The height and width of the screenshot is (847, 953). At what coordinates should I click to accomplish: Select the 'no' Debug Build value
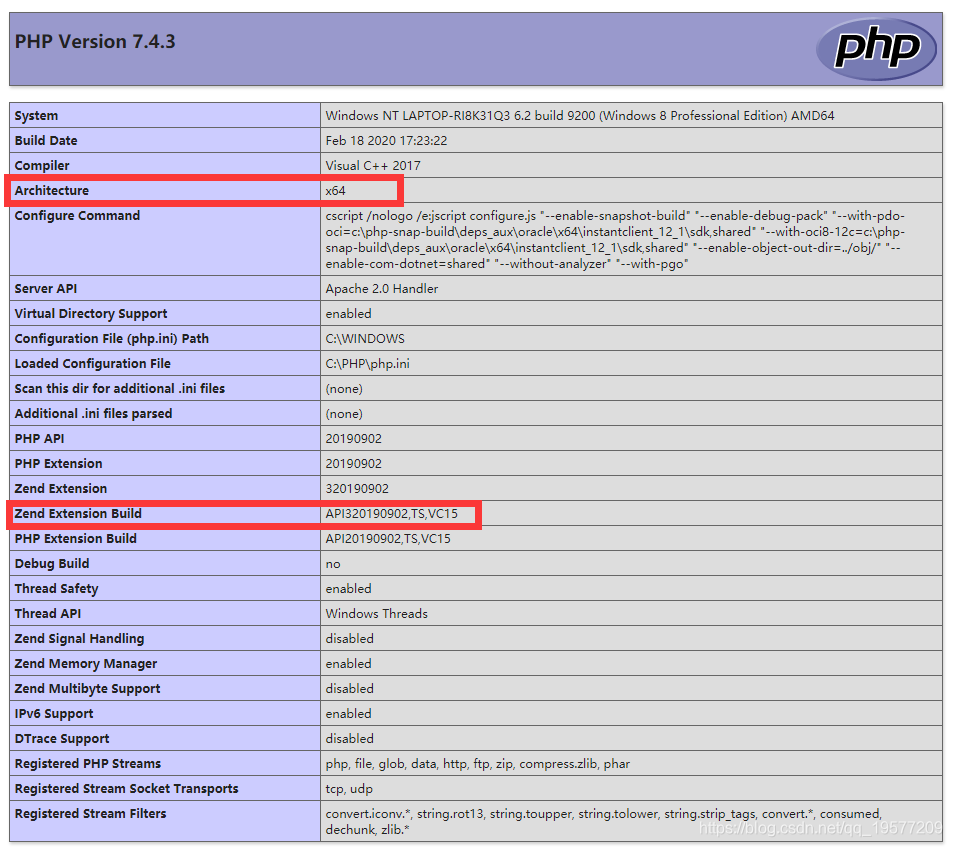coord(332,564)
